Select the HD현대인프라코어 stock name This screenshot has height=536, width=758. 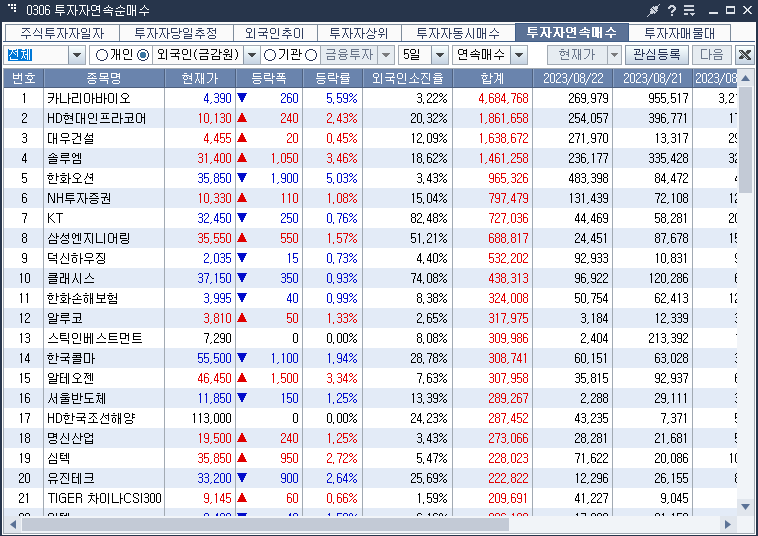[x=96, y=118]
